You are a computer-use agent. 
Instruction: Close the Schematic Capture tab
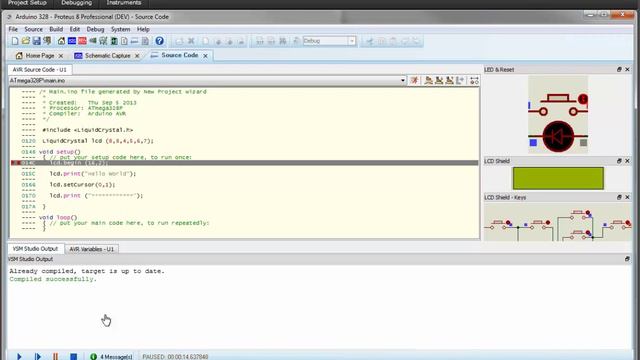click(x=137, y=56)
